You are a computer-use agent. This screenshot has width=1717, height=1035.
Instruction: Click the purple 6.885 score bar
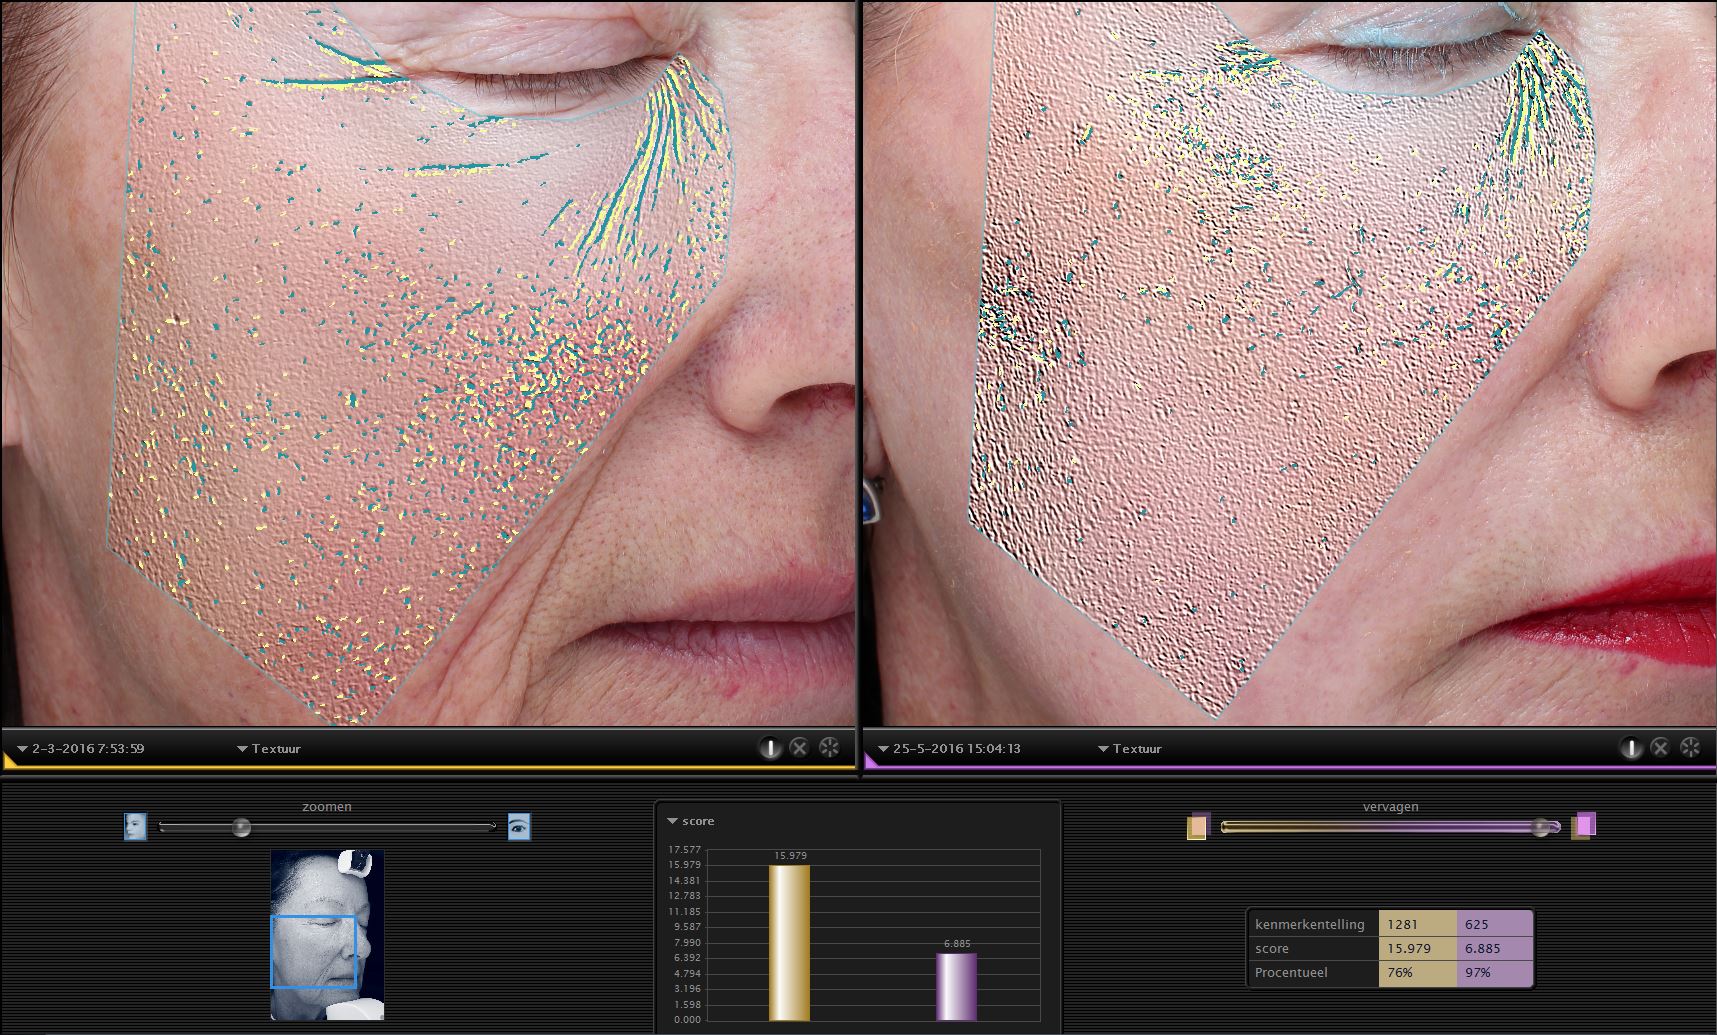coord(956,986)
